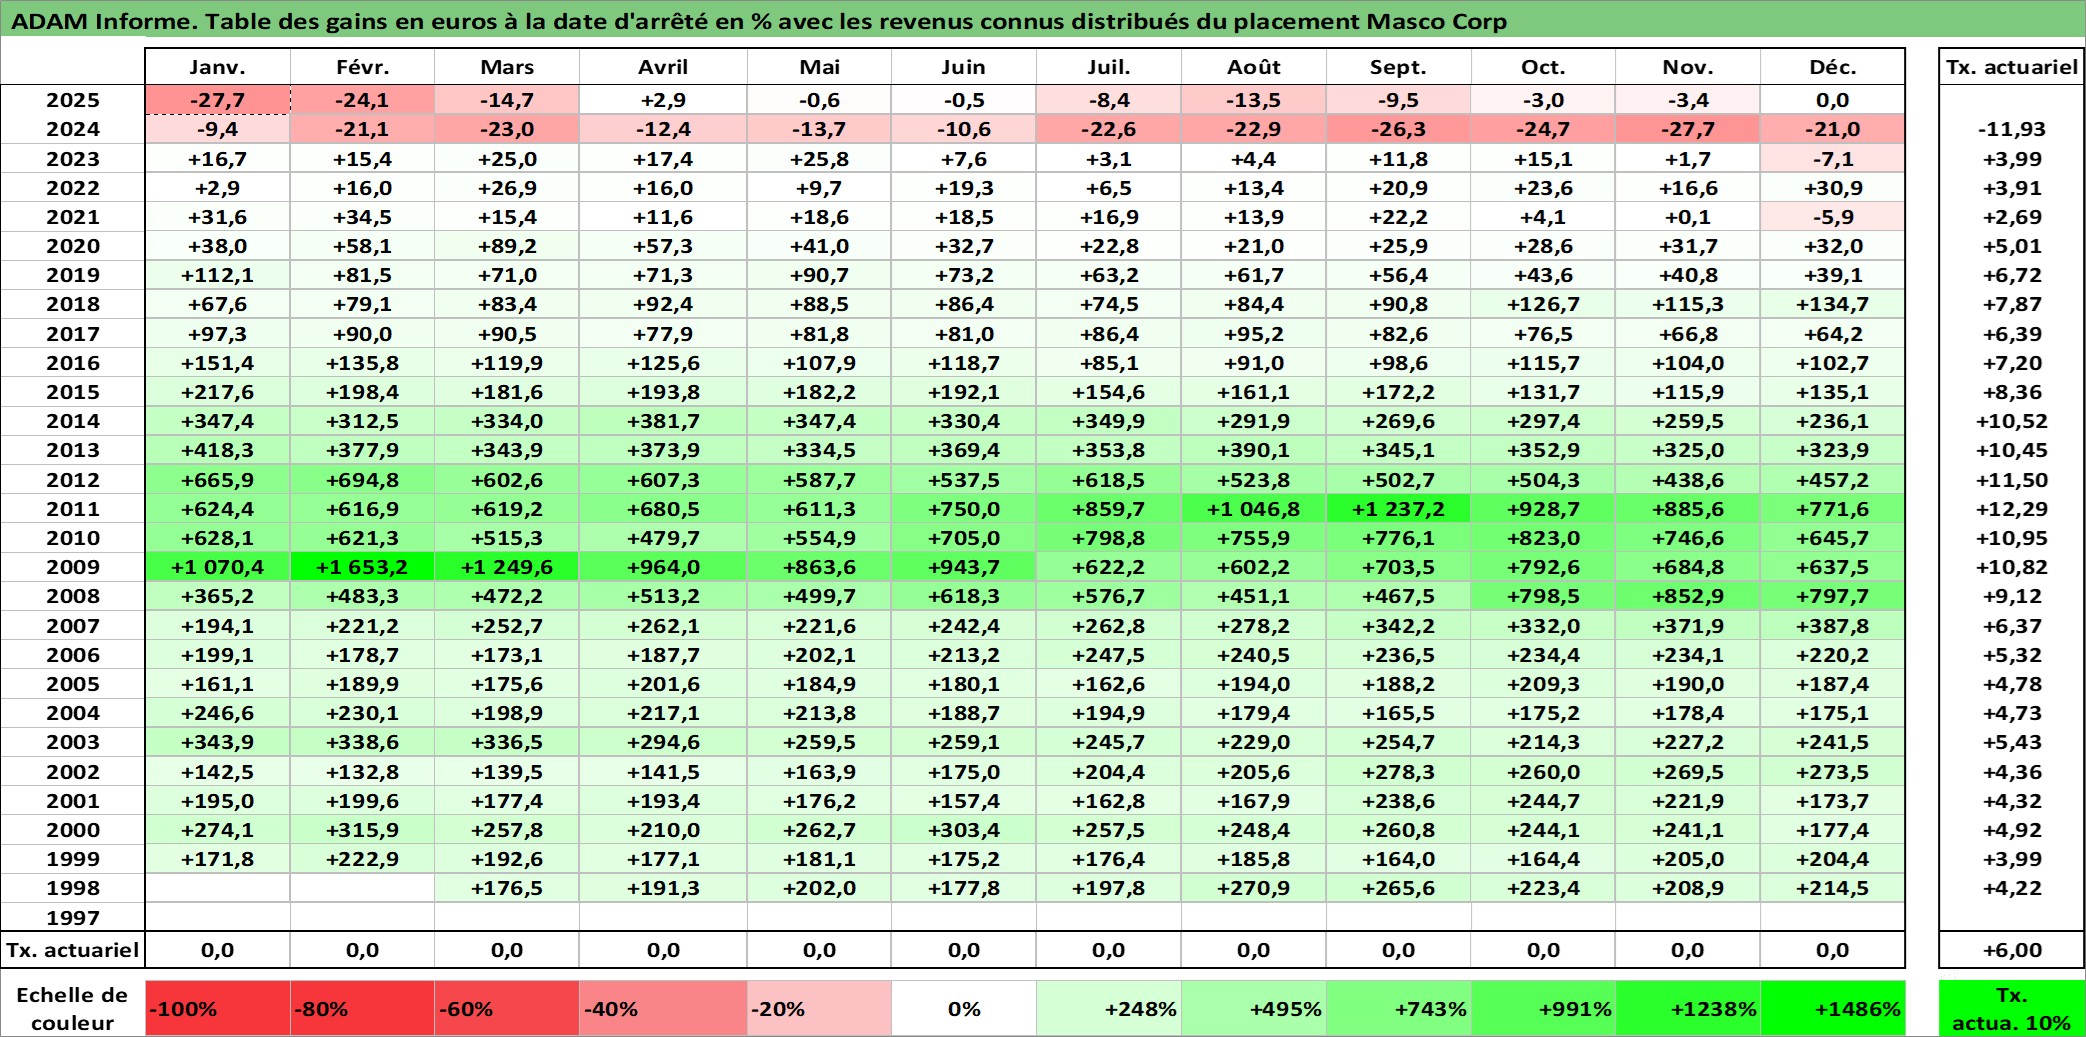
Task: Select the 2023 Déc. value -7,1
Action: click(1832, 159)
